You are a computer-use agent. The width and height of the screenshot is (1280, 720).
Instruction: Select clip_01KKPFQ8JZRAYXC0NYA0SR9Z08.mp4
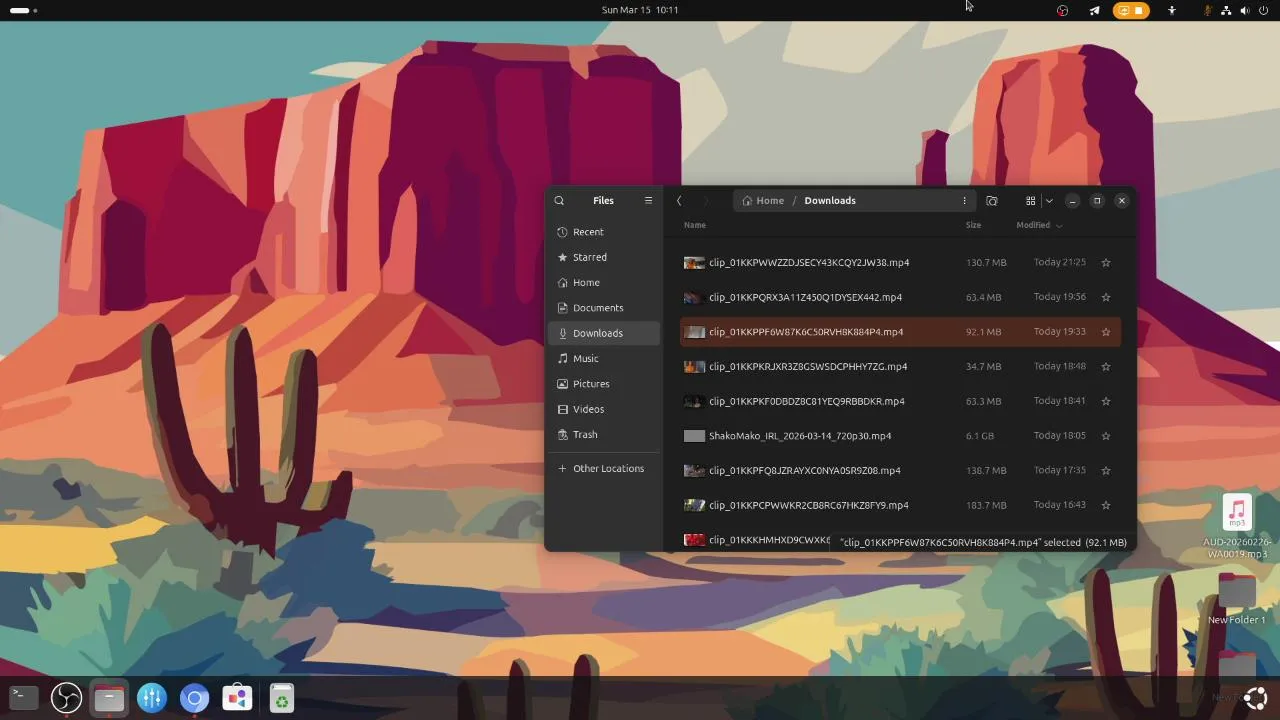pos(900,471)
